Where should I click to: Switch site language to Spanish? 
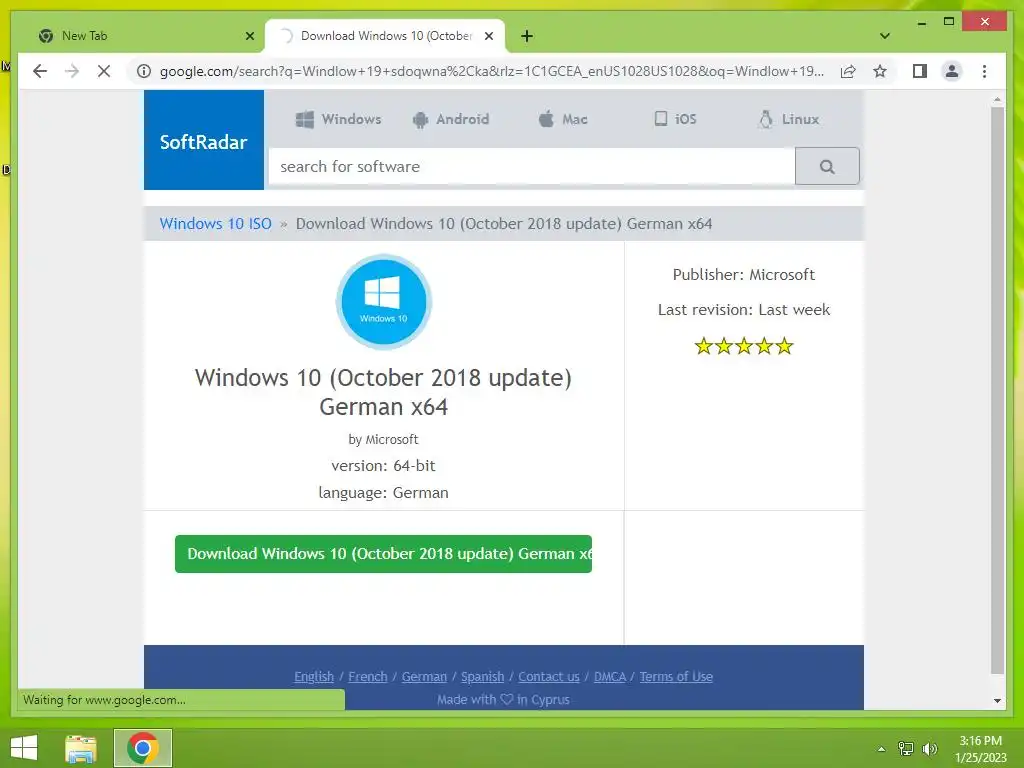tap(483, 677)
